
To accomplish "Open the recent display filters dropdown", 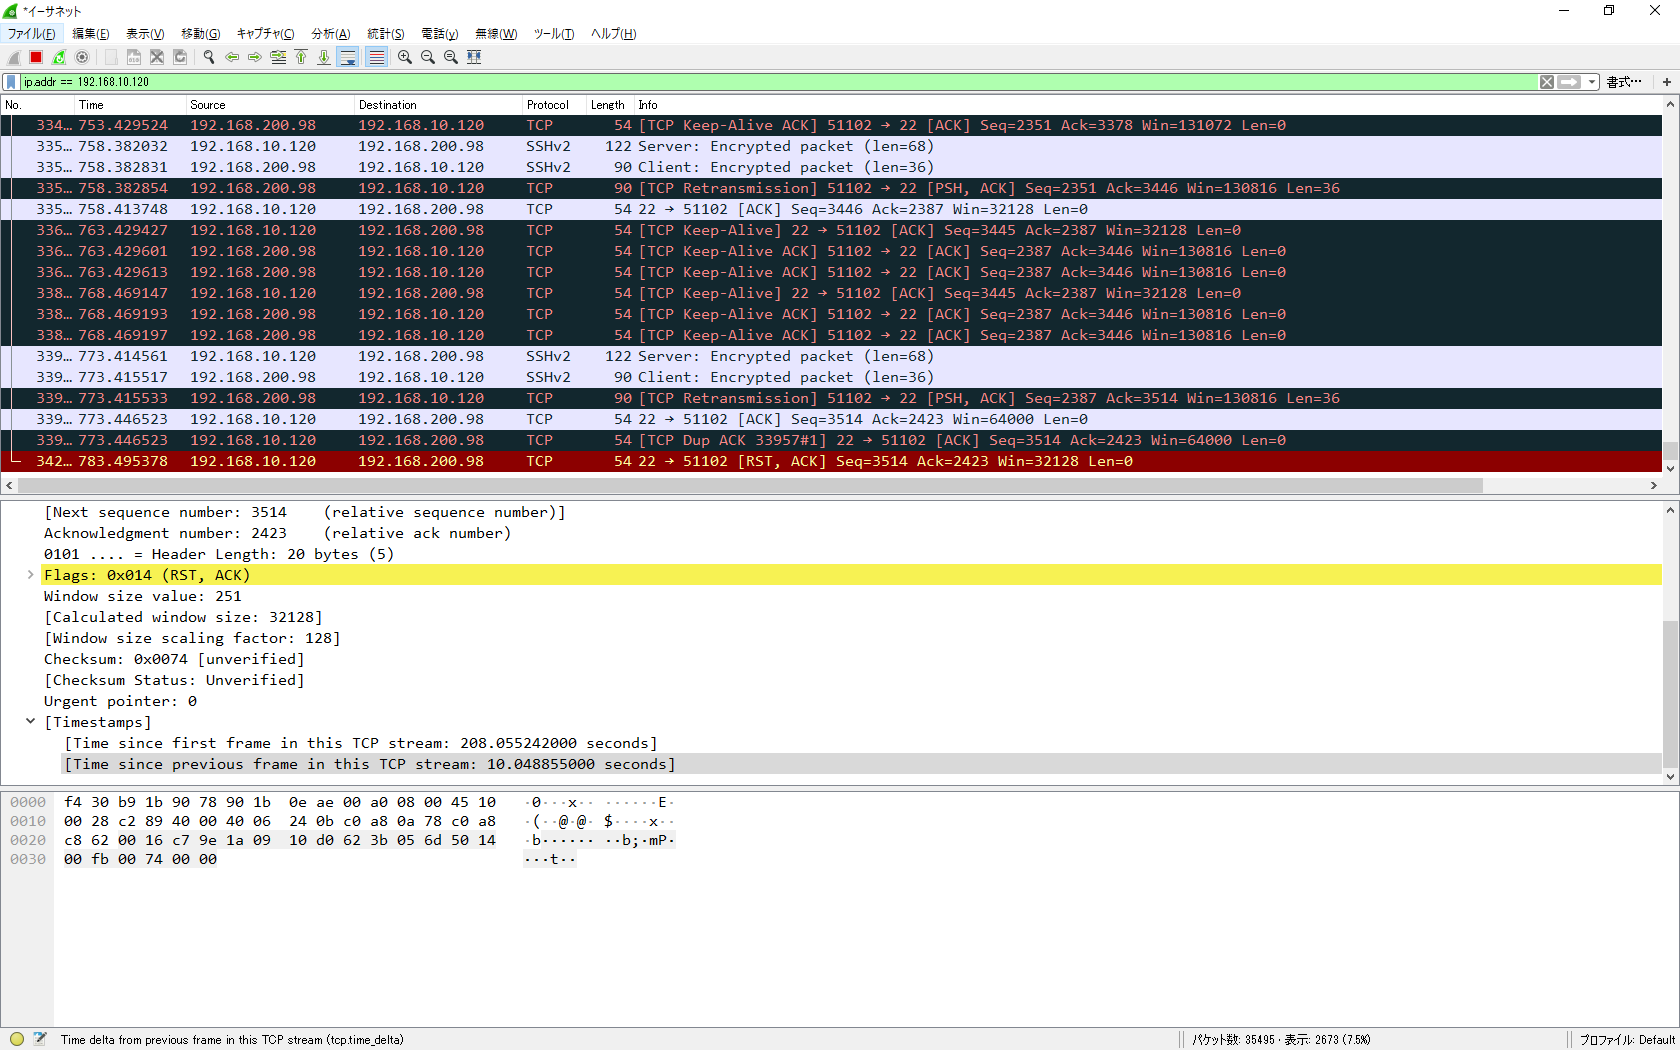I will pos(1592,82).
